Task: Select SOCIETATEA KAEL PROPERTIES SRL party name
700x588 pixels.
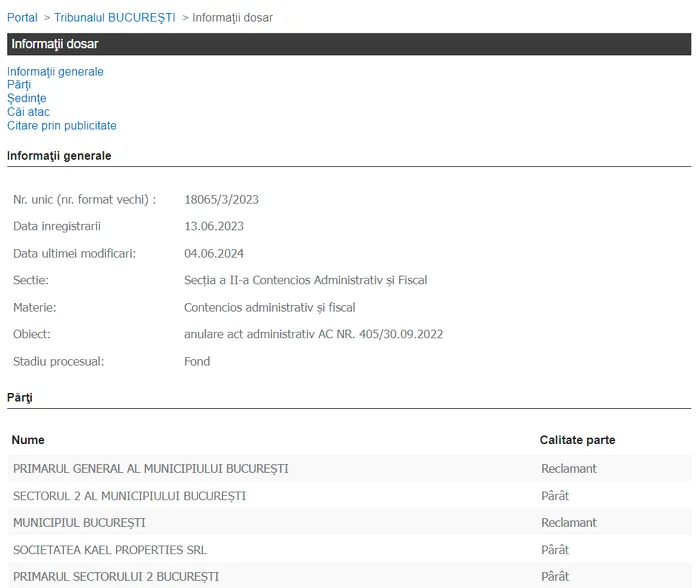Action: click(110, 550)
